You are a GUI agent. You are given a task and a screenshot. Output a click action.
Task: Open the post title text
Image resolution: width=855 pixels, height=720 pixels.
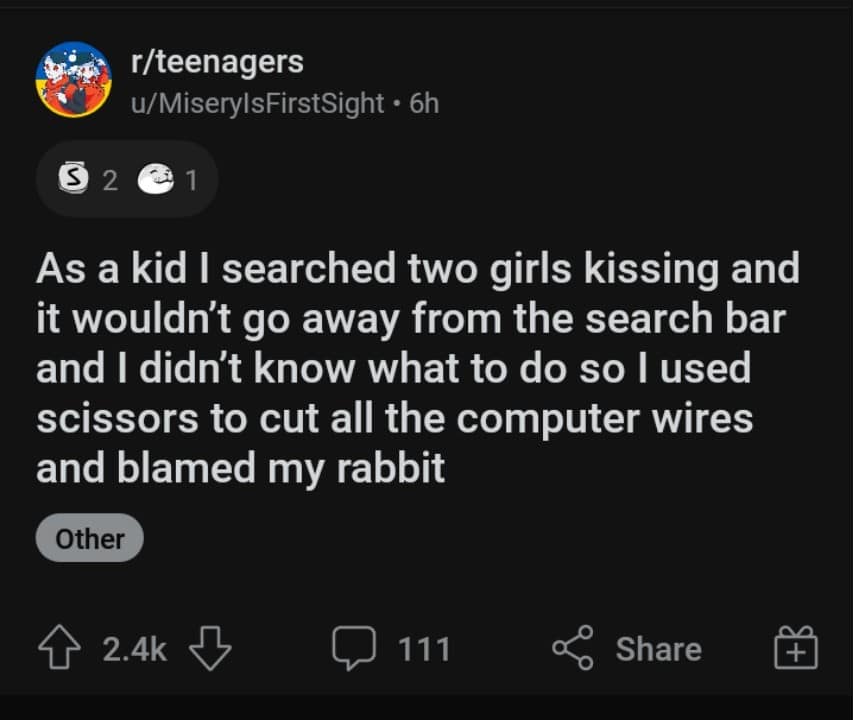tap(417, 368)
